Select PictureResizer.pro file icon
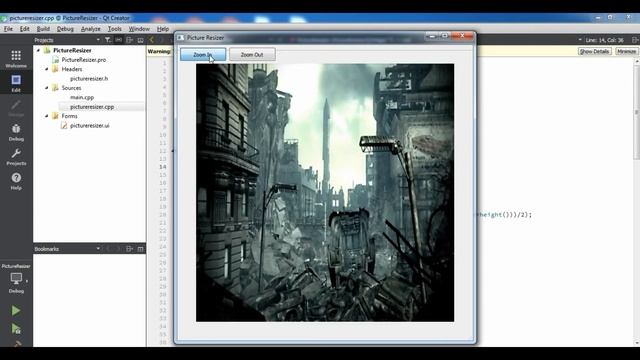 [56, 60]
